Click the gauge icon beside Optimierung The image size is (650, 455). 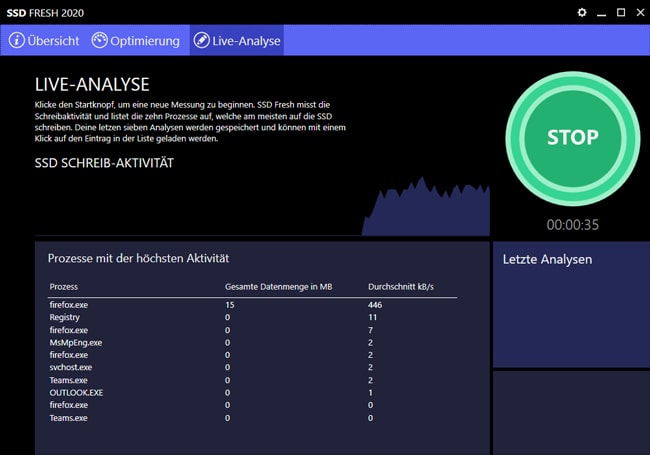(100, 41)
